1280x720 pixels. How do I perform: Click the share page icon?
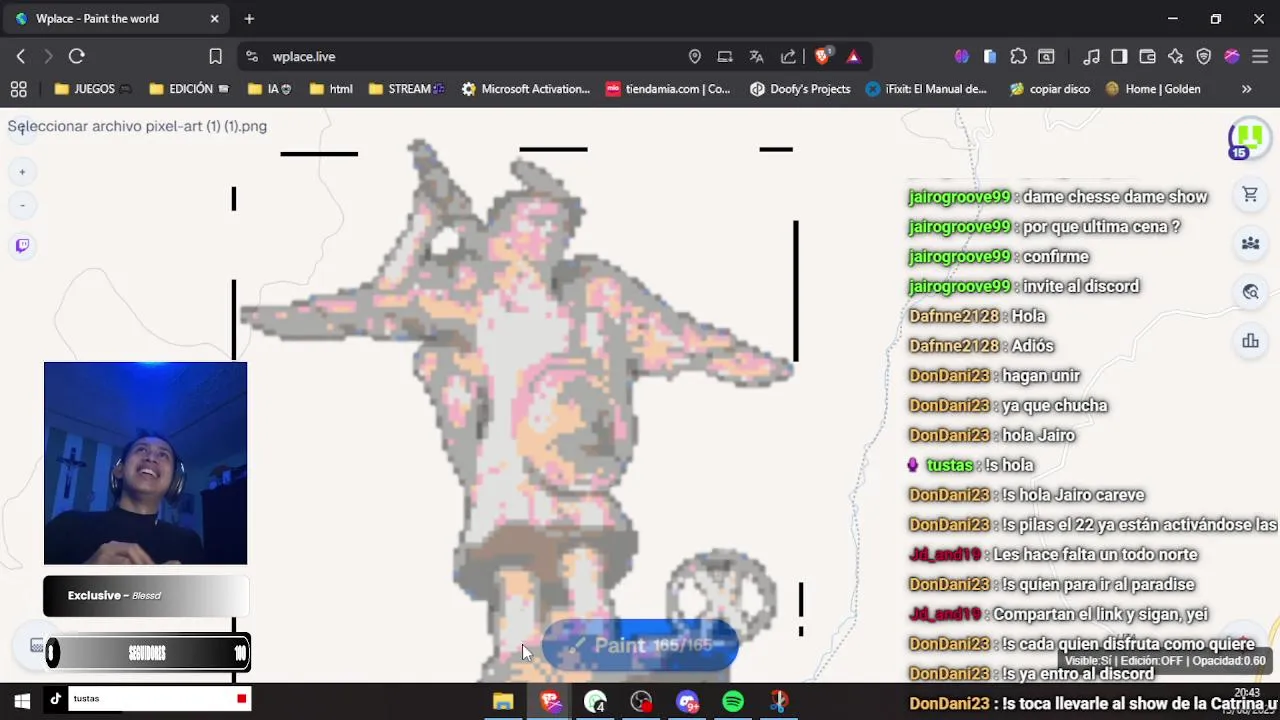(x=788, y=57)
